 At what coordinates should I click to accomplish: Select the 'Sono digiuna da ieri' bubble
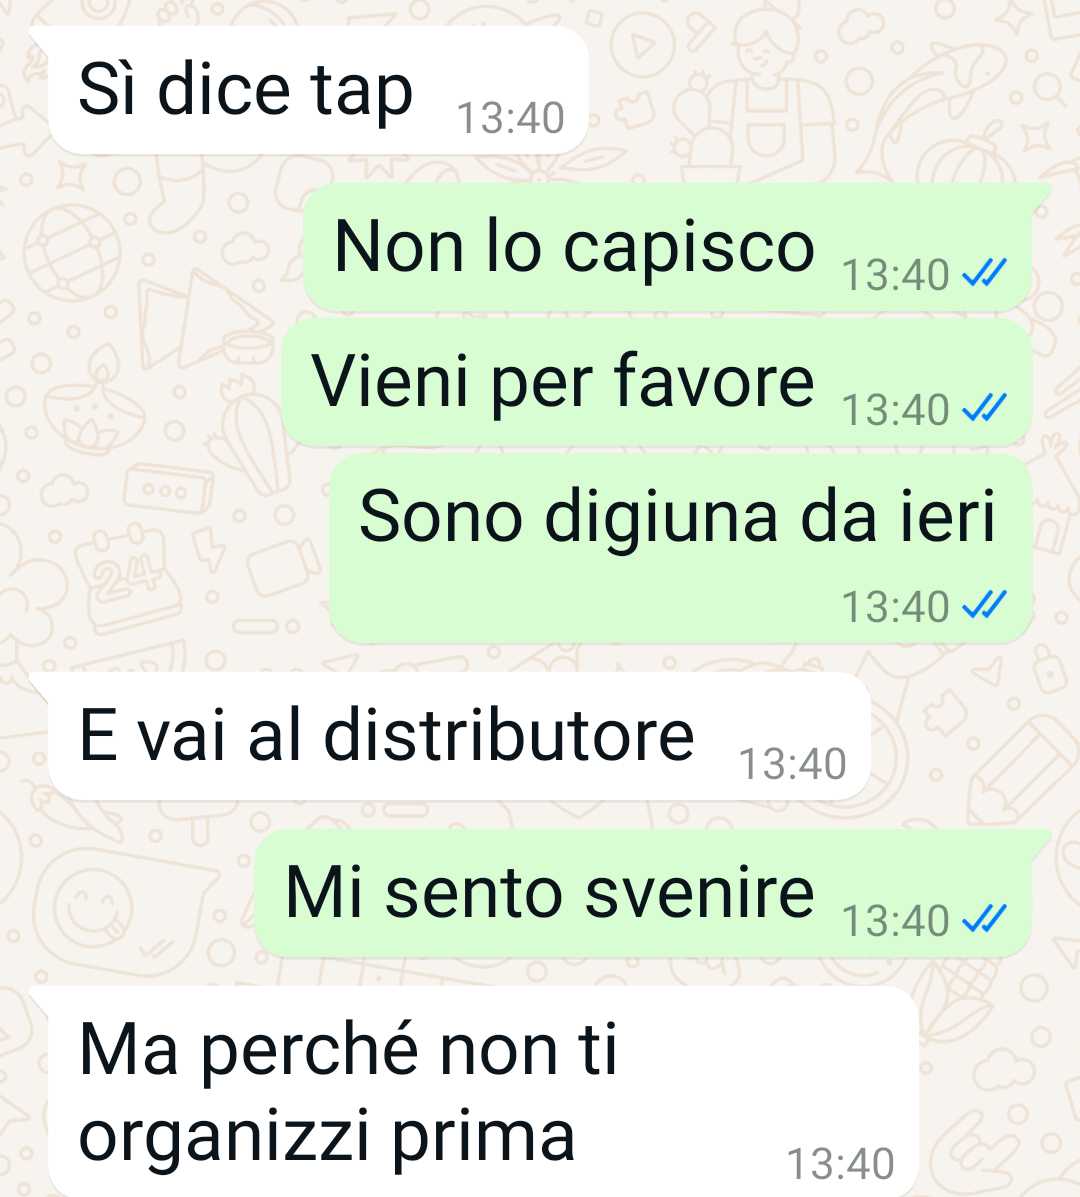(681, 549)
